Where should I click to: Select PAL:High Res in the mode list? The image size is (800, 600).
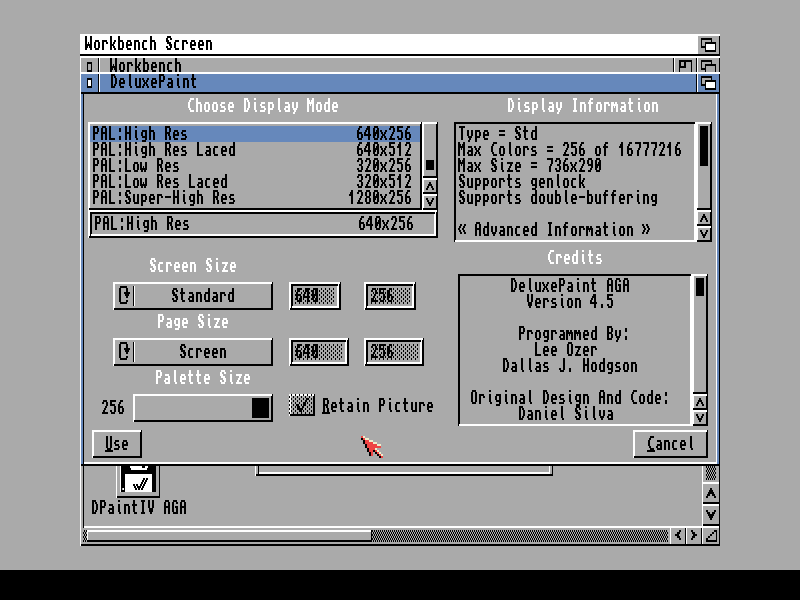256,134
